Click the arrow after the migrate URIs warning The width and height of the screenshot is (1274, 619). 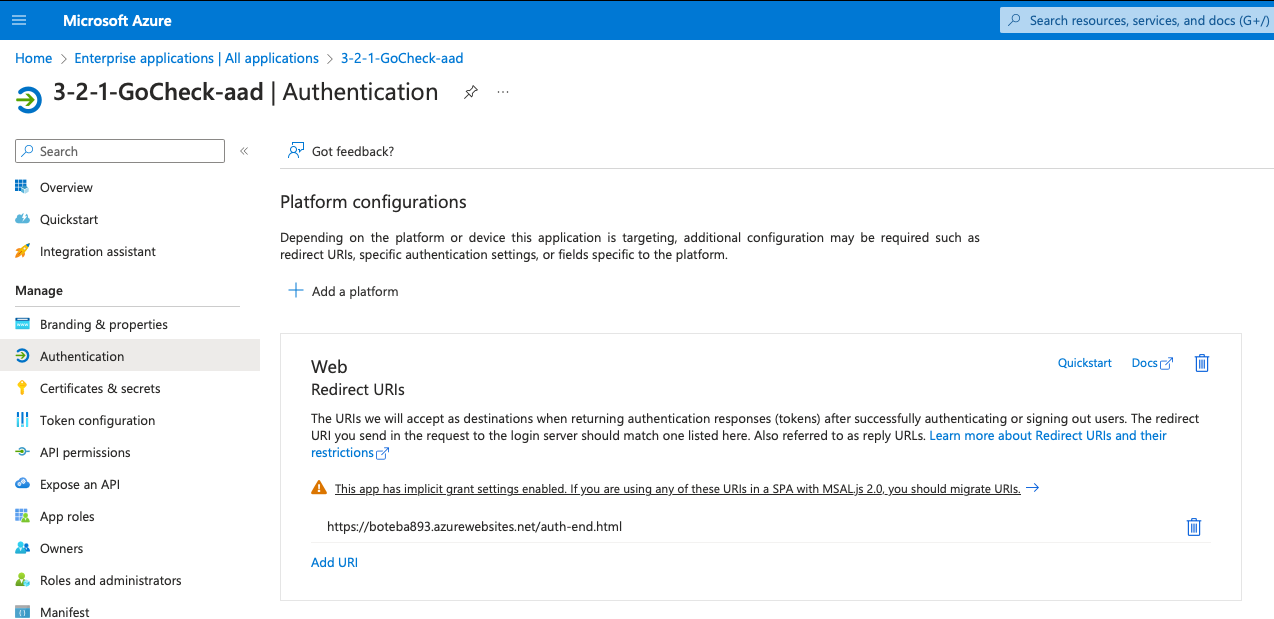pos(1033,488)
